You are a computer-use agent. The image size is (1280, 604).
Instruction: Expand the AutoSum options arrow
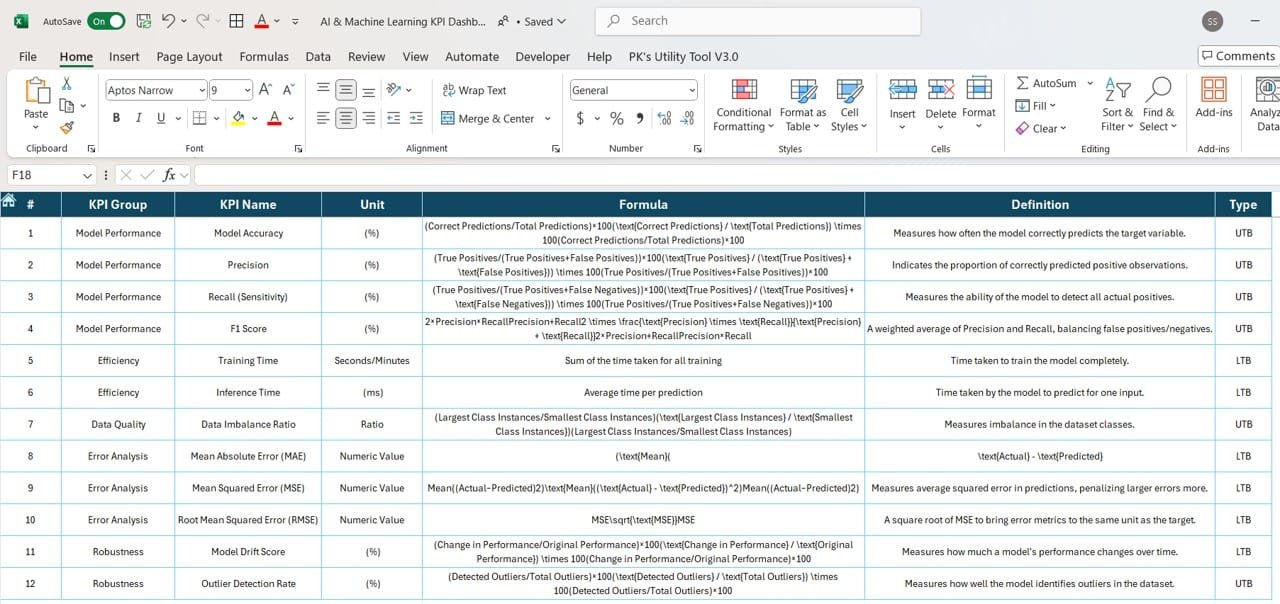click(1090, 83)
